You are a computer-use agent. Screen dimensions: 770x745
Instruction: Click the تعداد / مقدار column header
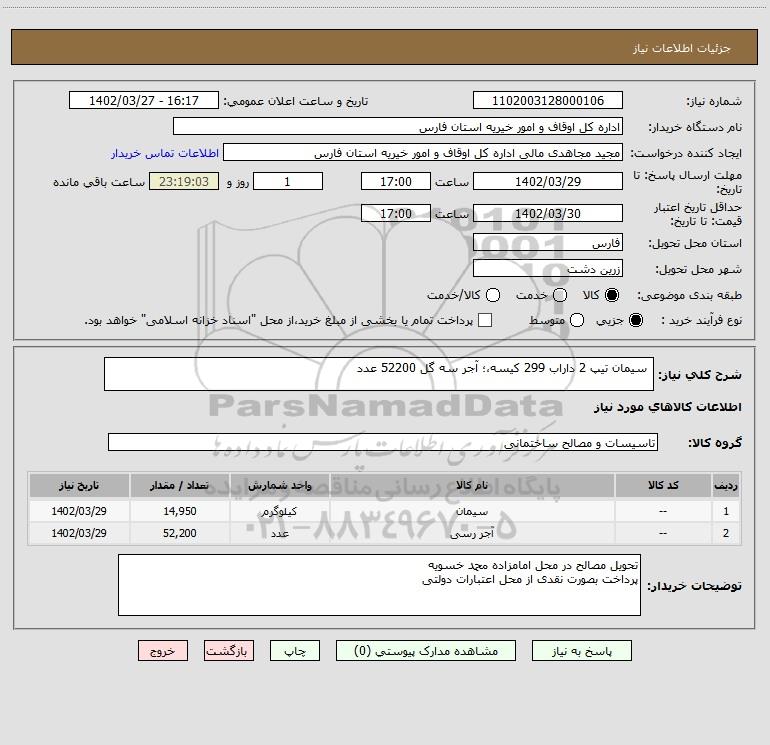[180, 485]
